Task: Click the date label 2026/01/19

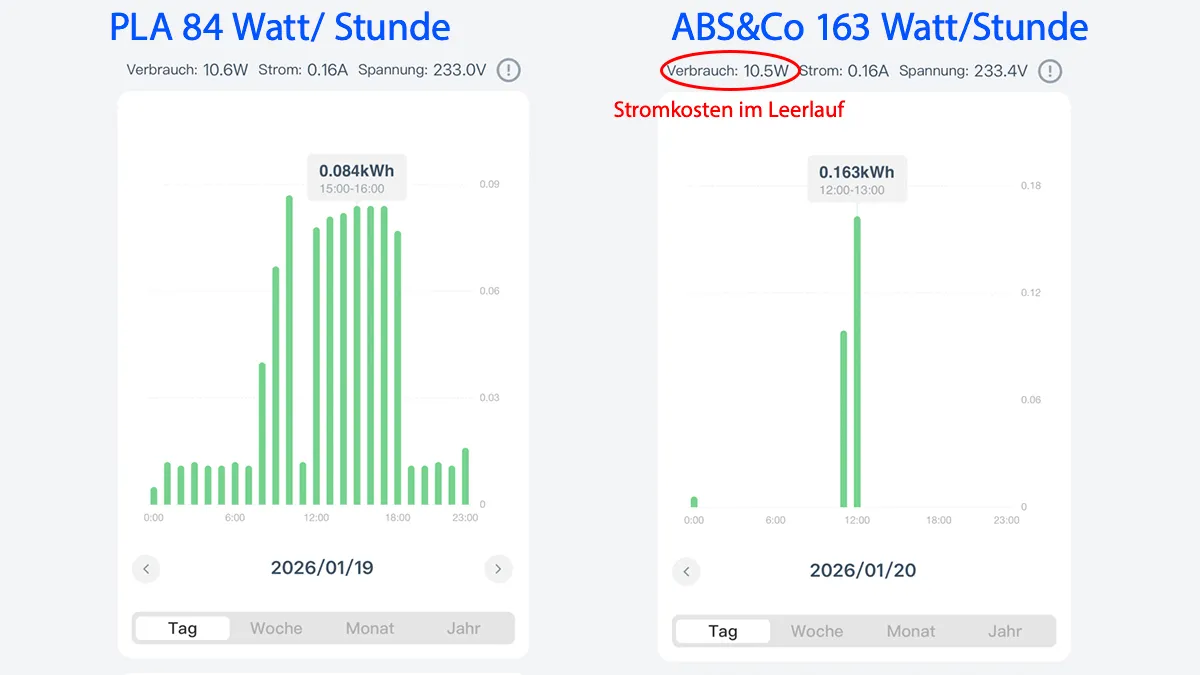Action: [x=322, y=568]
